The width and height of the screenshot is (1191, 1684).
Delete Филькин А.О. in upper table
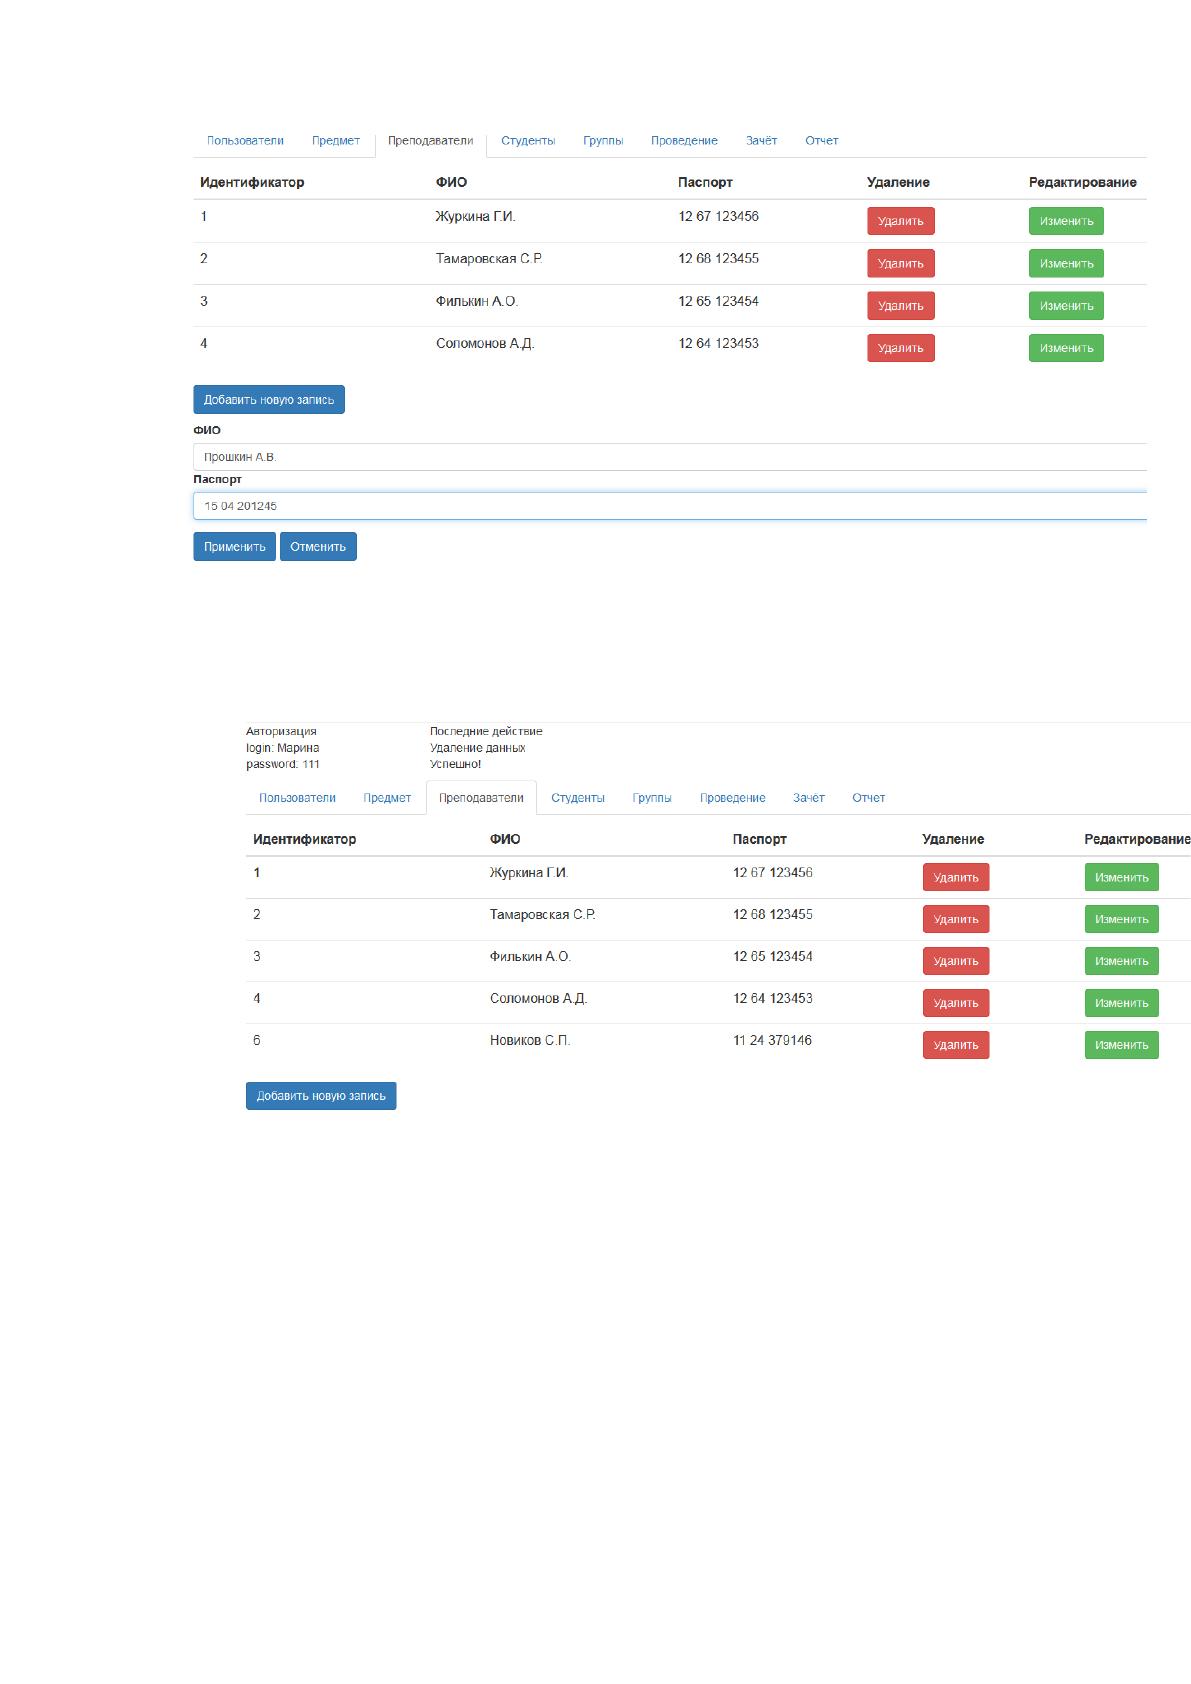point(900,306)
